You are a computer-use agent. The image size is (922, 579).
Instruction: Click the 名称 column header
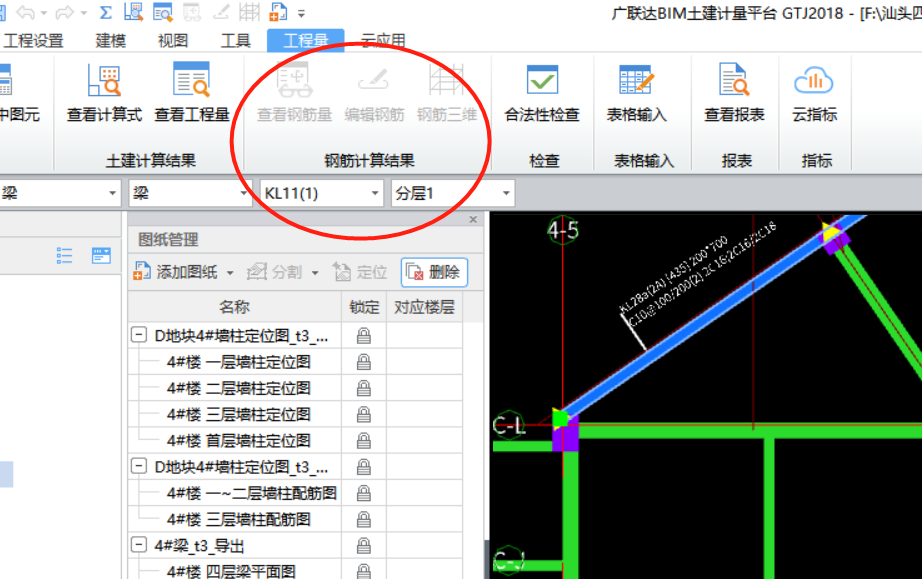(x=235, y=307)
